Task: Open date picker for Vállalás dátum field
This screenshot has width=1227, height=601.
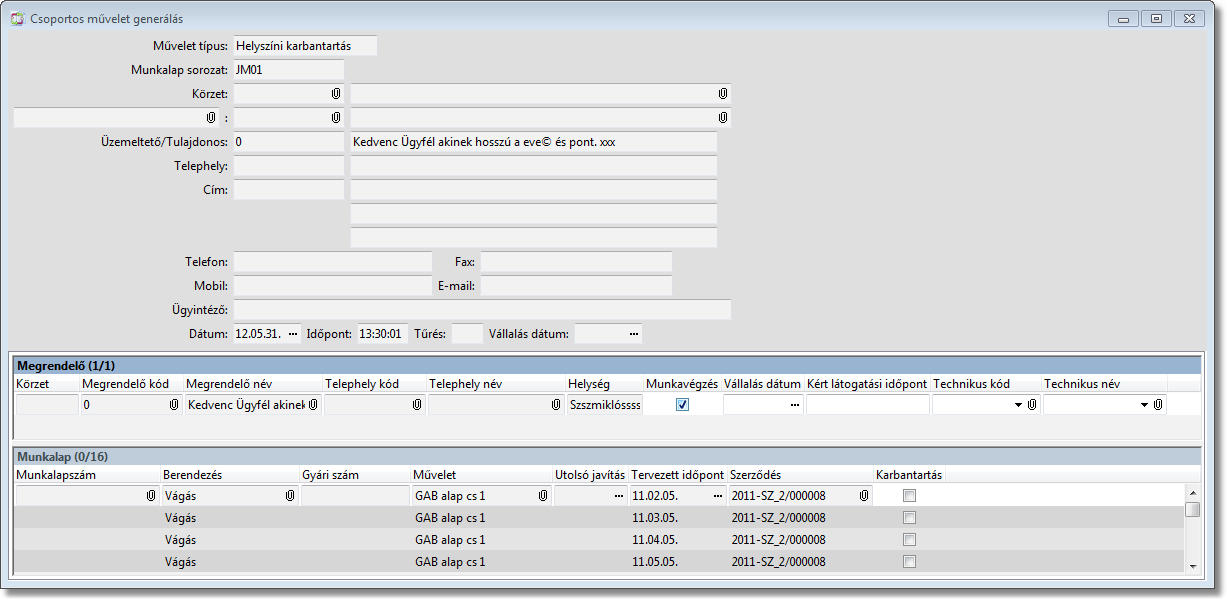Action: (x=634, y=334)
